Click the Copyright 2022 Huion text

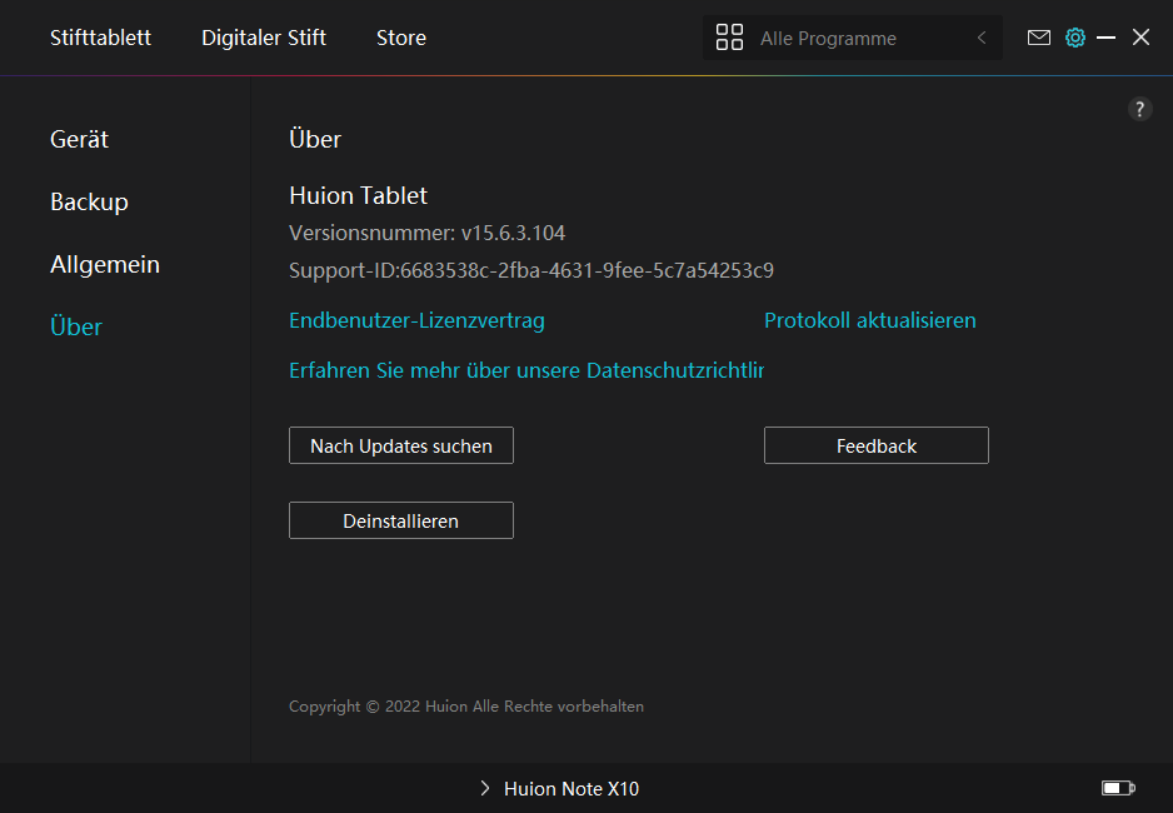pyautogui.click(x=466, y=706)
